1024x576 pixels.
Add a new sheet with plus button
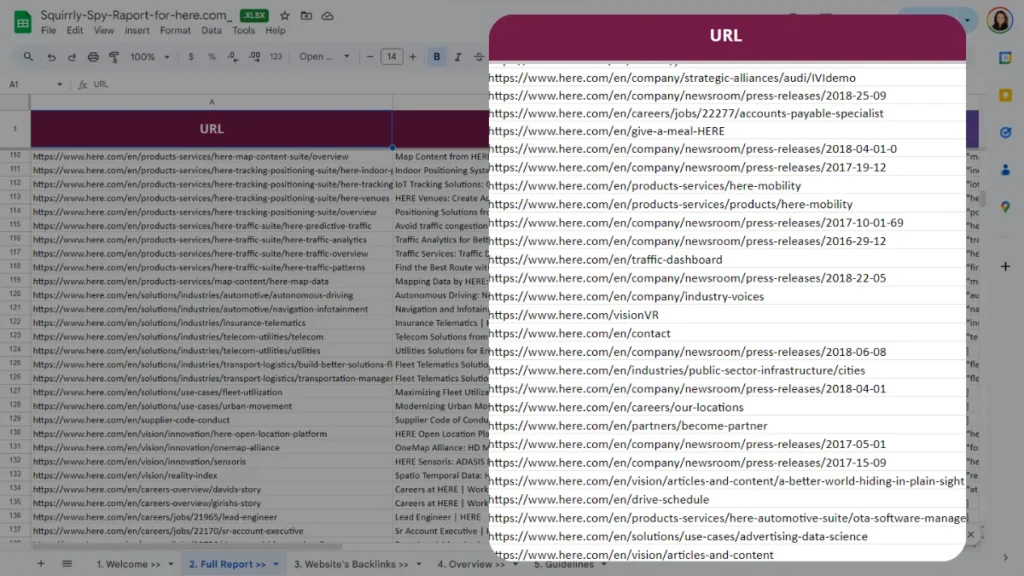[x=41, y=564]
